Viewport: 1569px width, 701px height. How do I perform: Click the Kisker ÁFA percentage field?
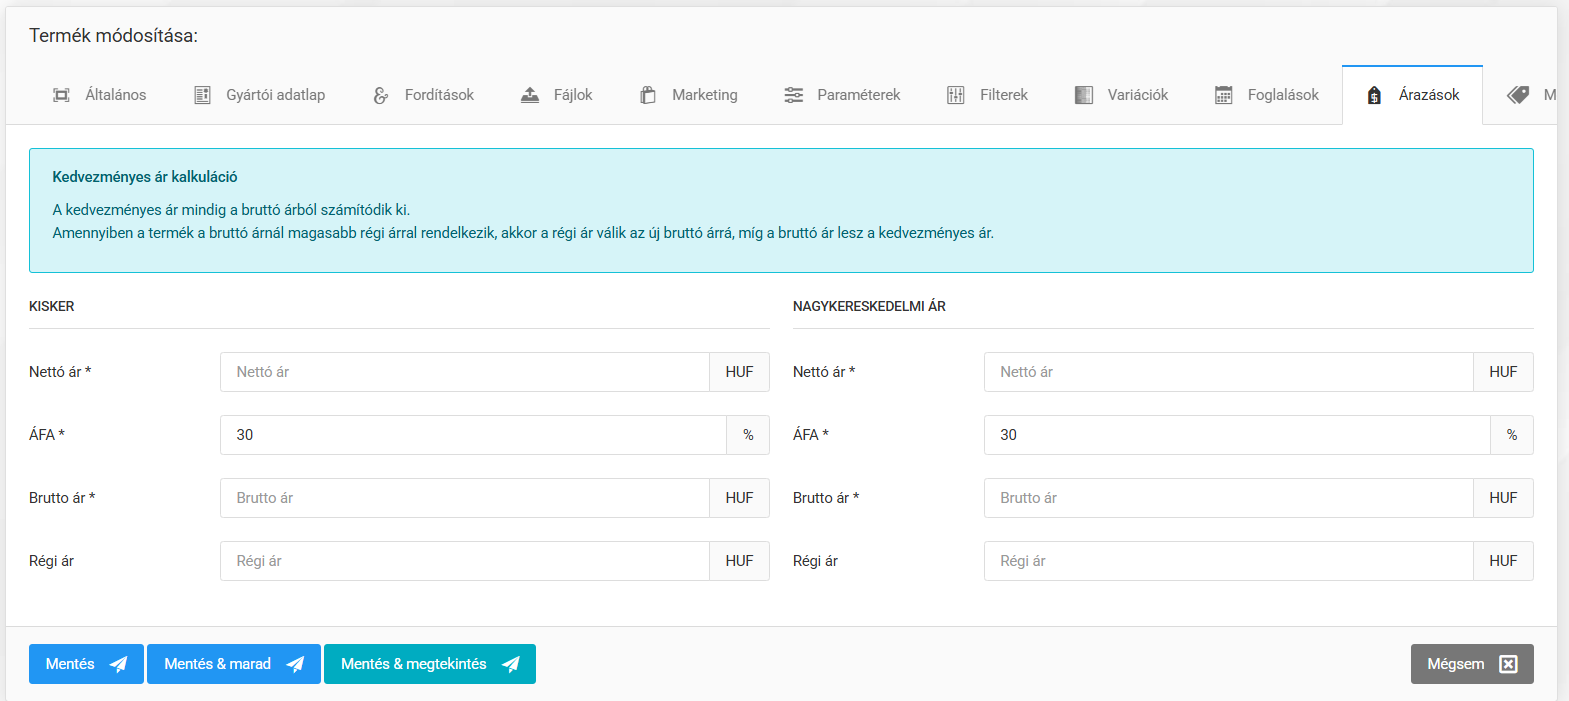(473, 435)
